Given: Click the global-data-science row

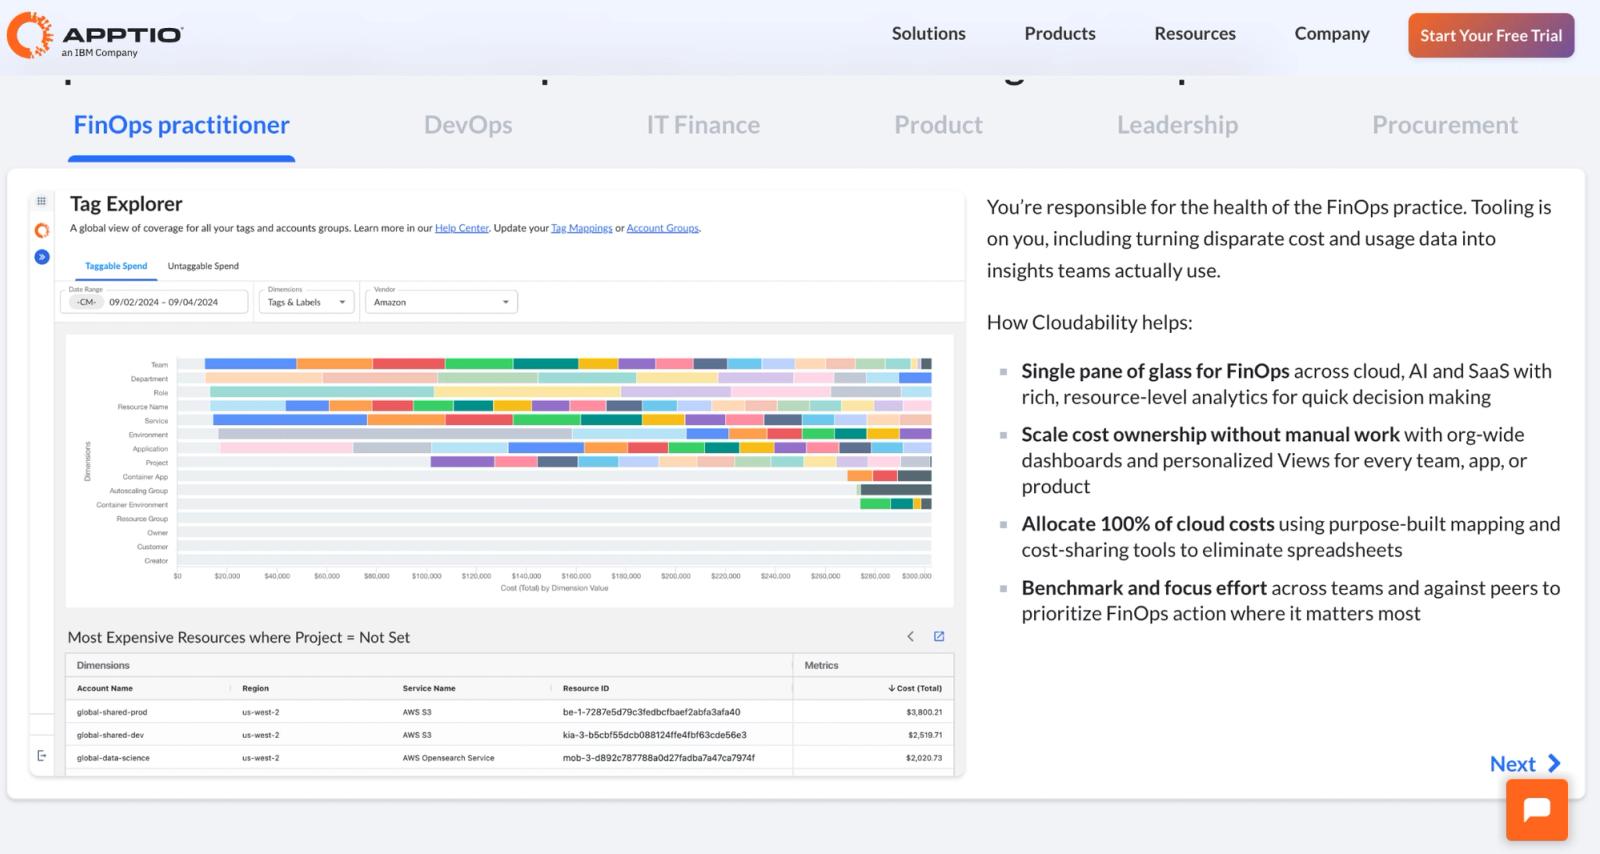Looking at the screenshot, I should (x=510, y=758).
